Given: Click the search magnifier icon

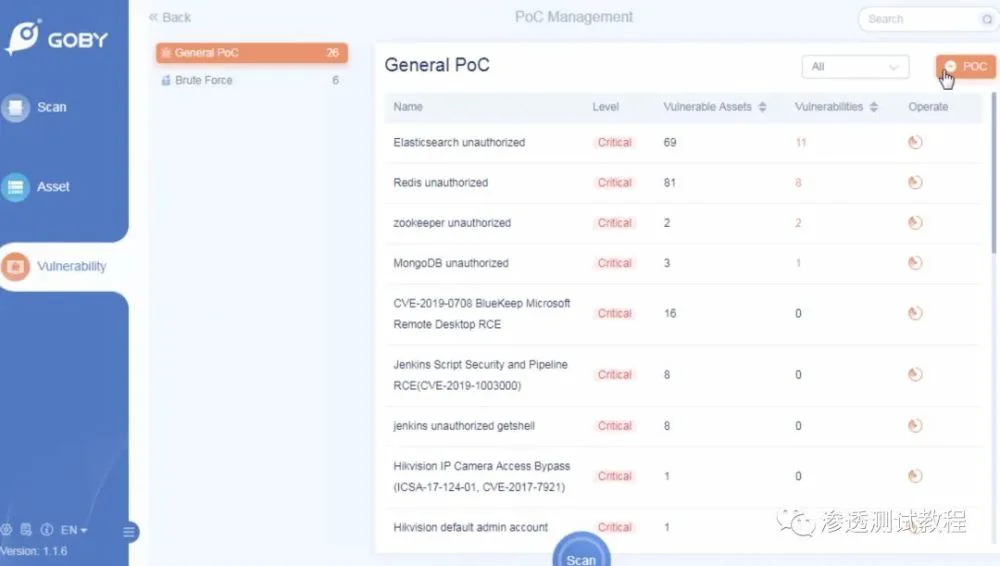Looking at the screenshot, I should pyautogui.click(x=987, y=19).
